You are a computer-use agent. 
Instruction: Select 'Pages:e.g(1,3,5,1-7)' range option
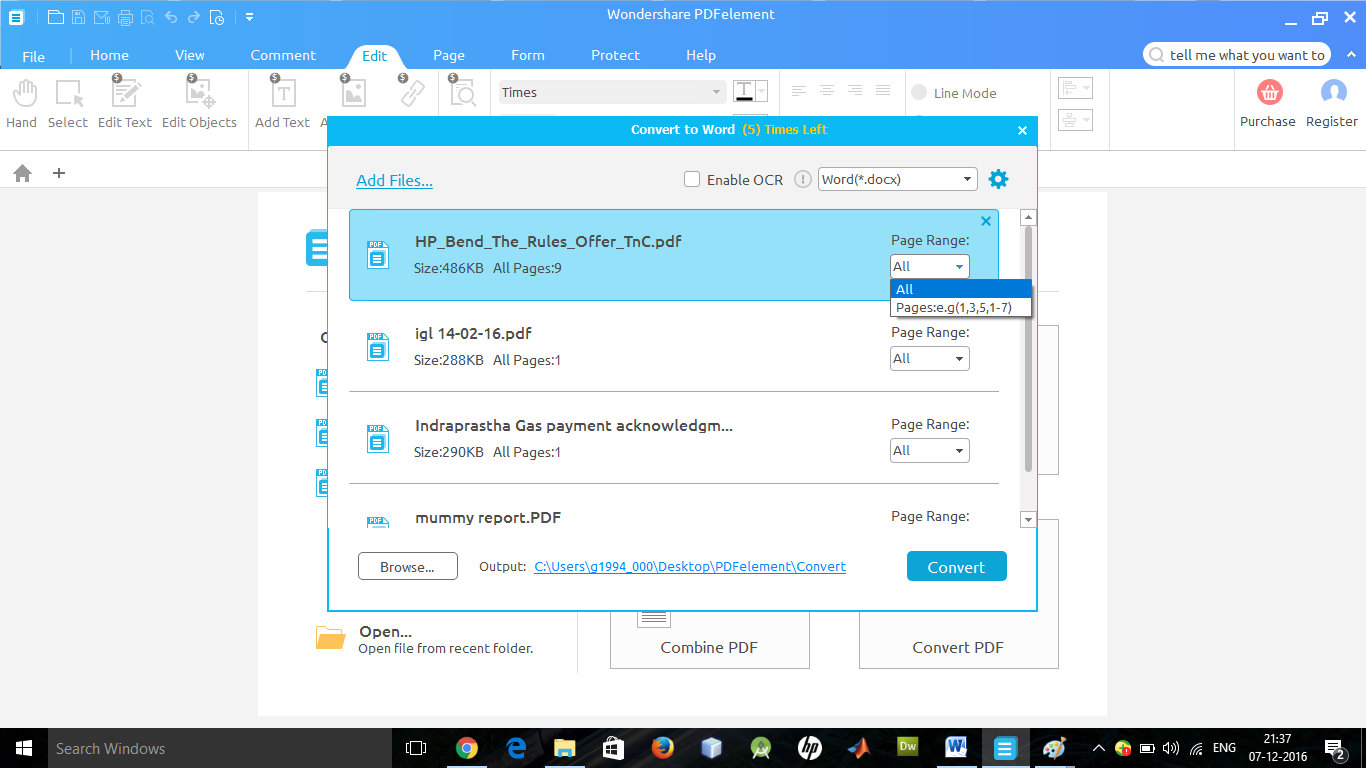[961, 307]
